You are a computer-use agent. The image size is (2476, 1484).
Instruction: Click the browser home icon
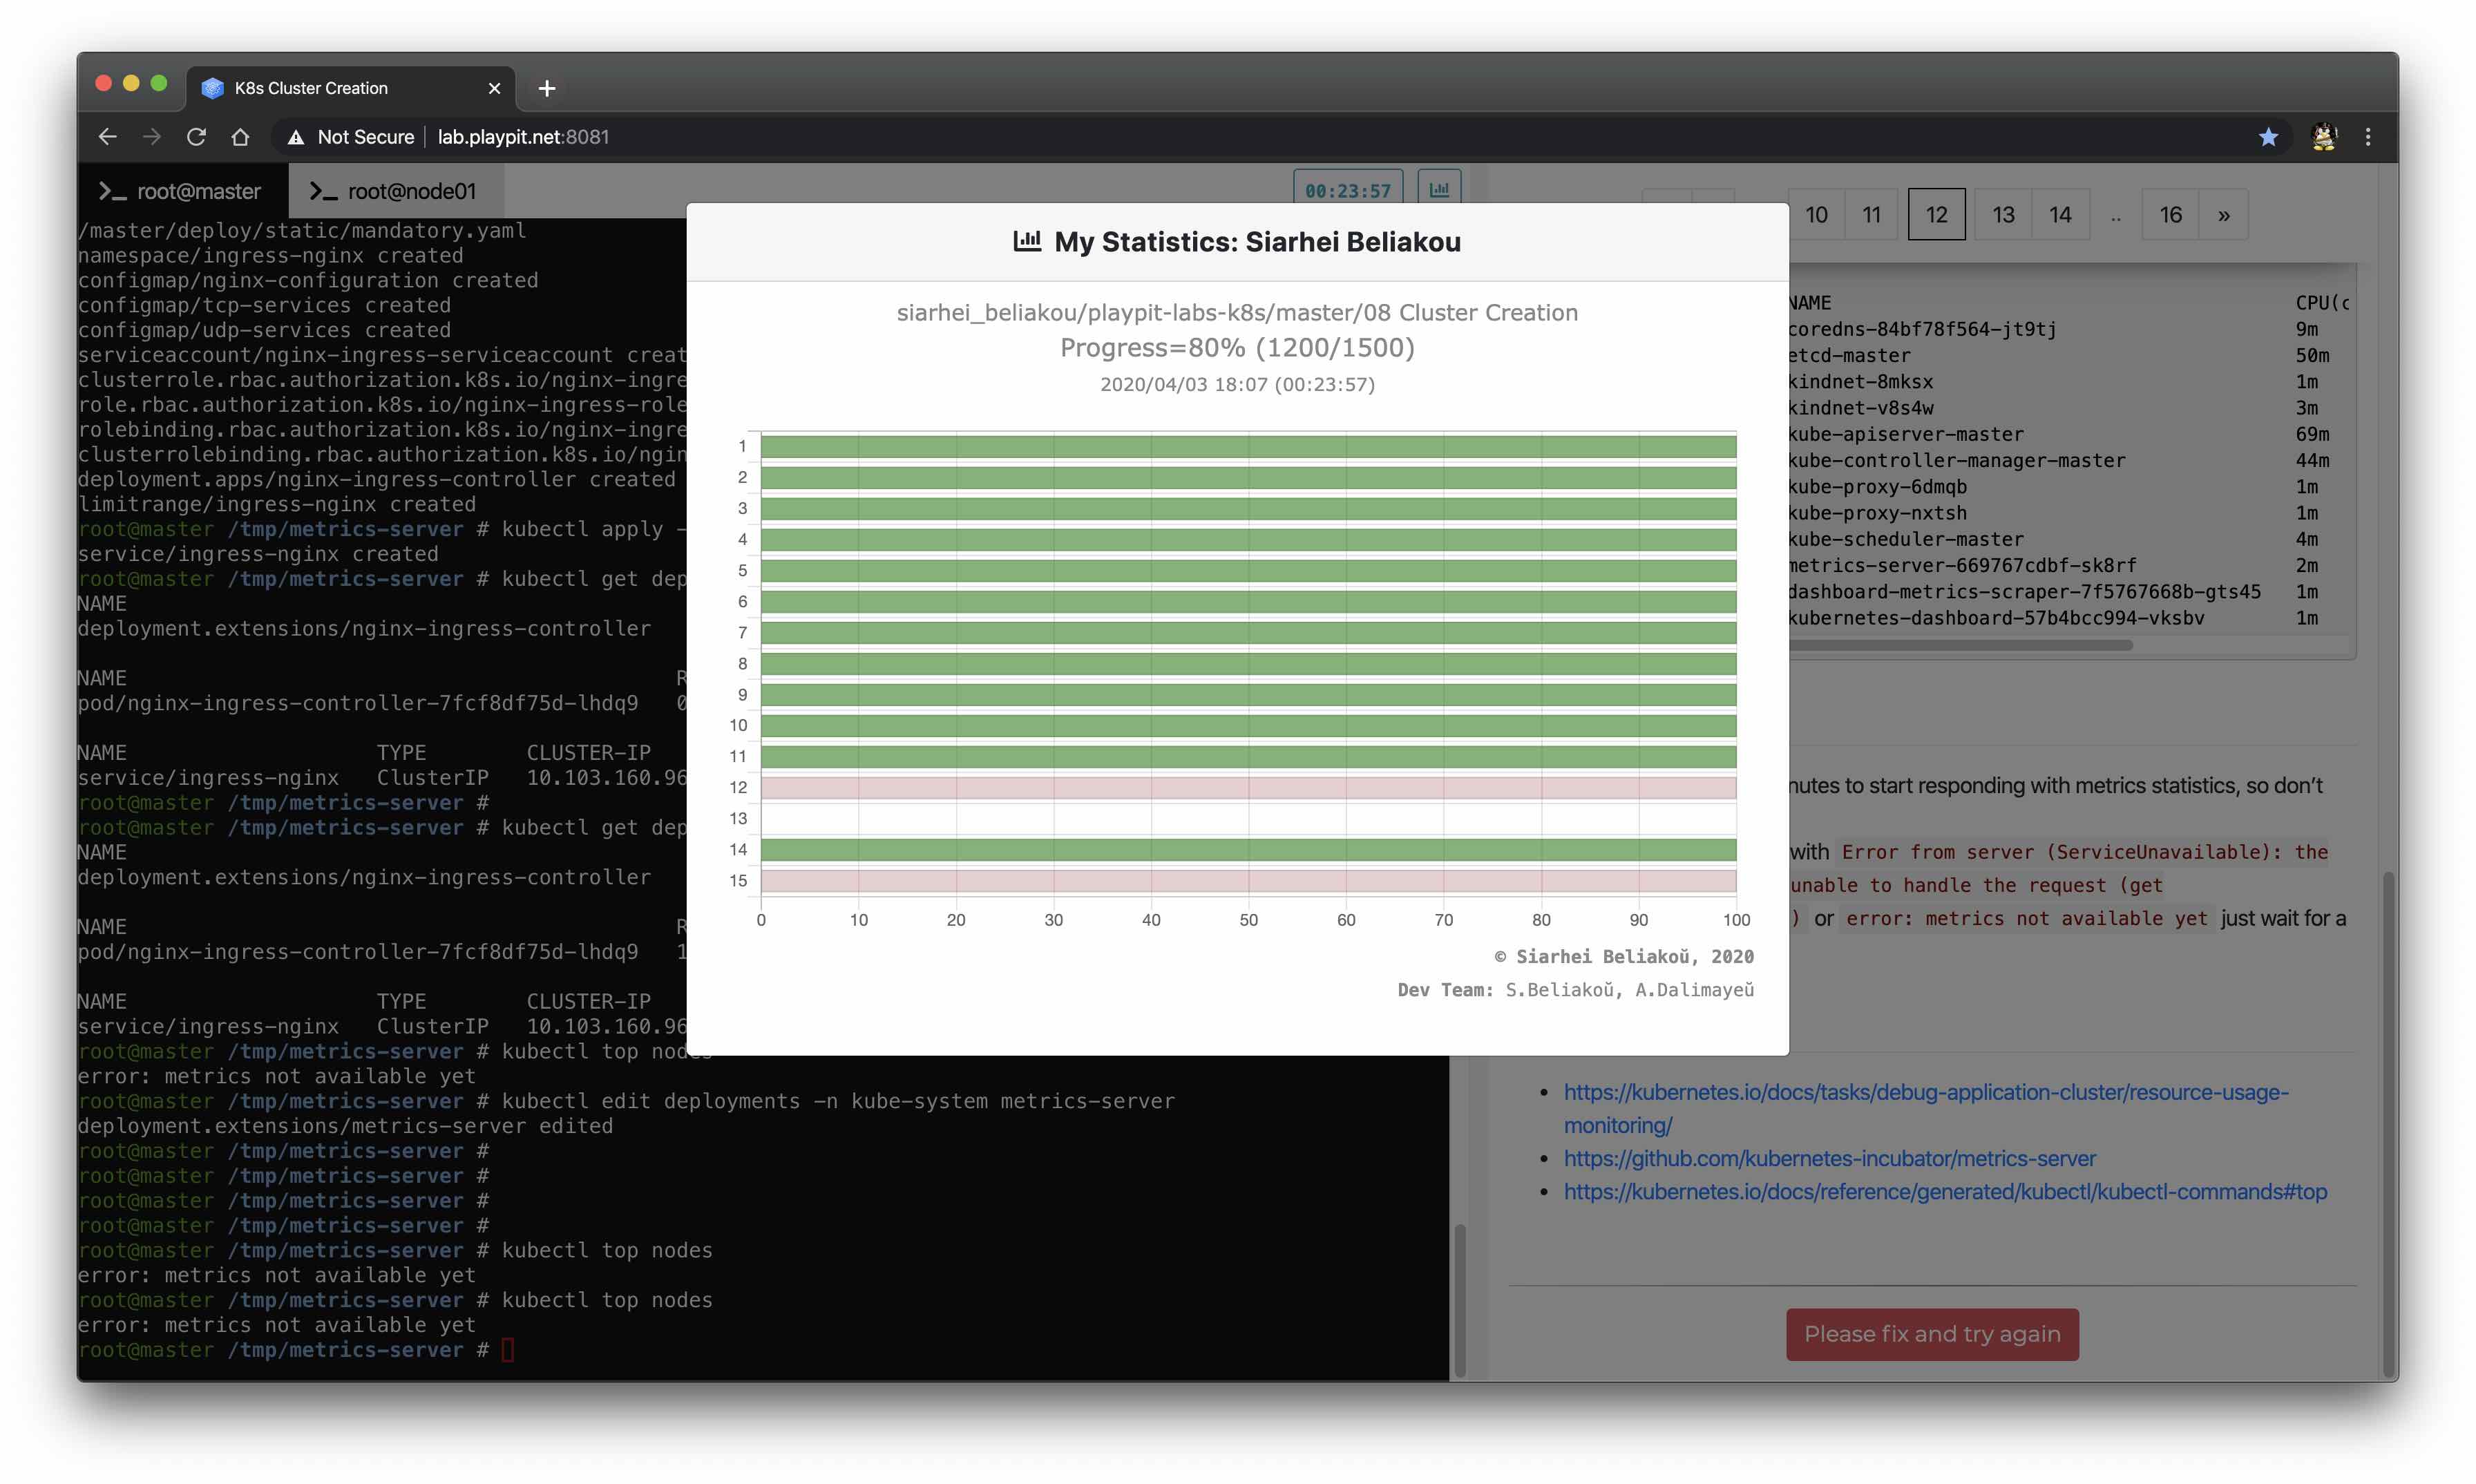[240, 137]
